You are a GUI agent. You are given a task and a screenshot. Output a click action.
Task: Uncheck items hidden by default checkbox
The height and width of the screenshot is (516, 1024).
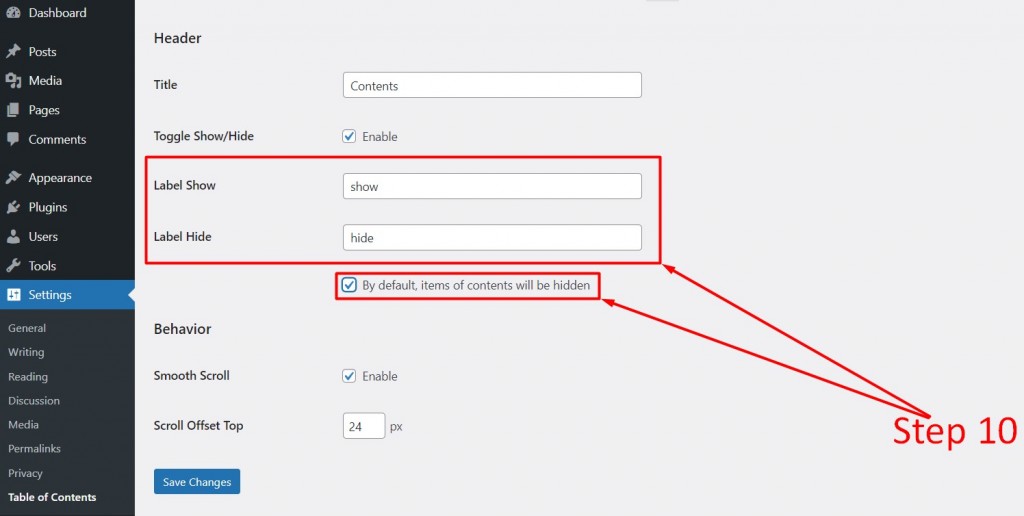pos(349,285)
